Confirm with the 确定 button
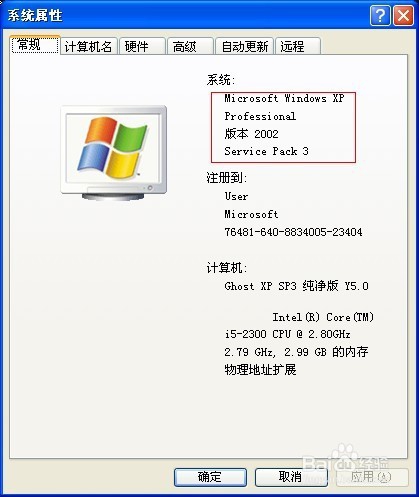This screenshot has height=497, width=419. (210, 477)
